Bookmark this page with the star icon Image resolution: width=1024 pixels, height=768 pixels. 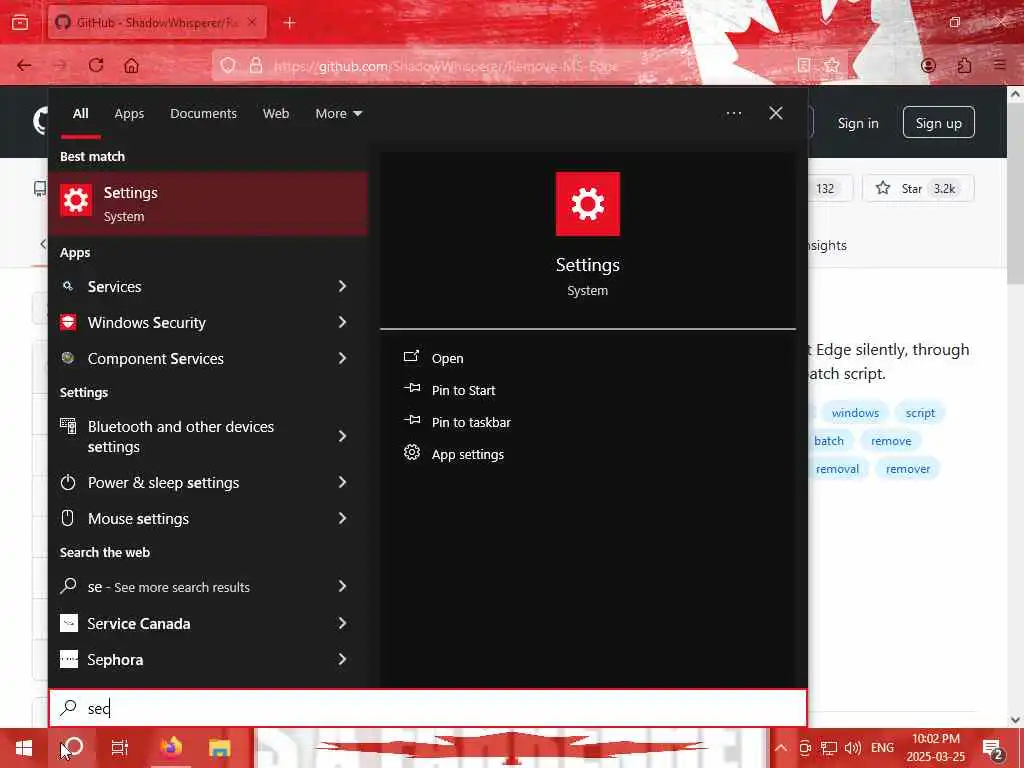tap(831, 65)
